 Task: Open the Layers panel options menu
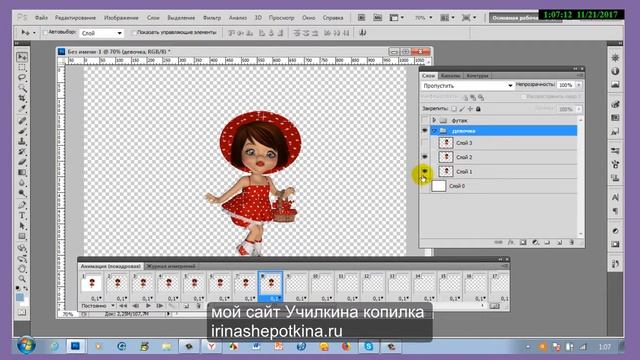(580, 76)
